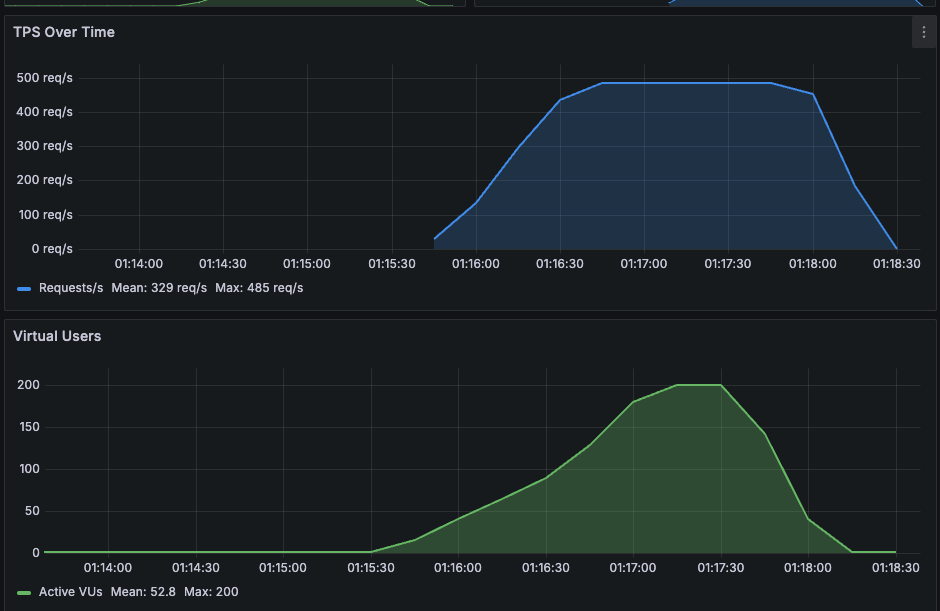The height and width of the screenshot is (611, 940).
Task: Click the '400 req/s' axis label
Action: click(x=44, y=112)
